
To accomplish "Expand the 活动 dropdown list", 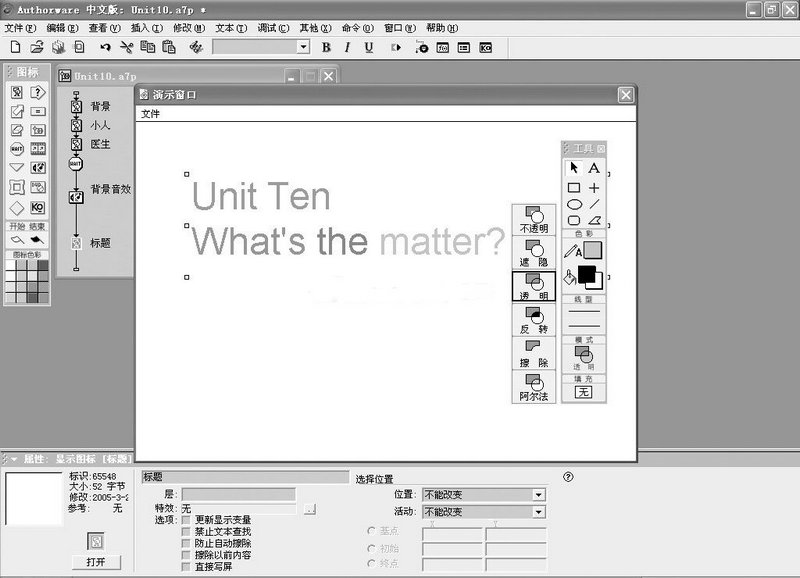I will (538, 512).
